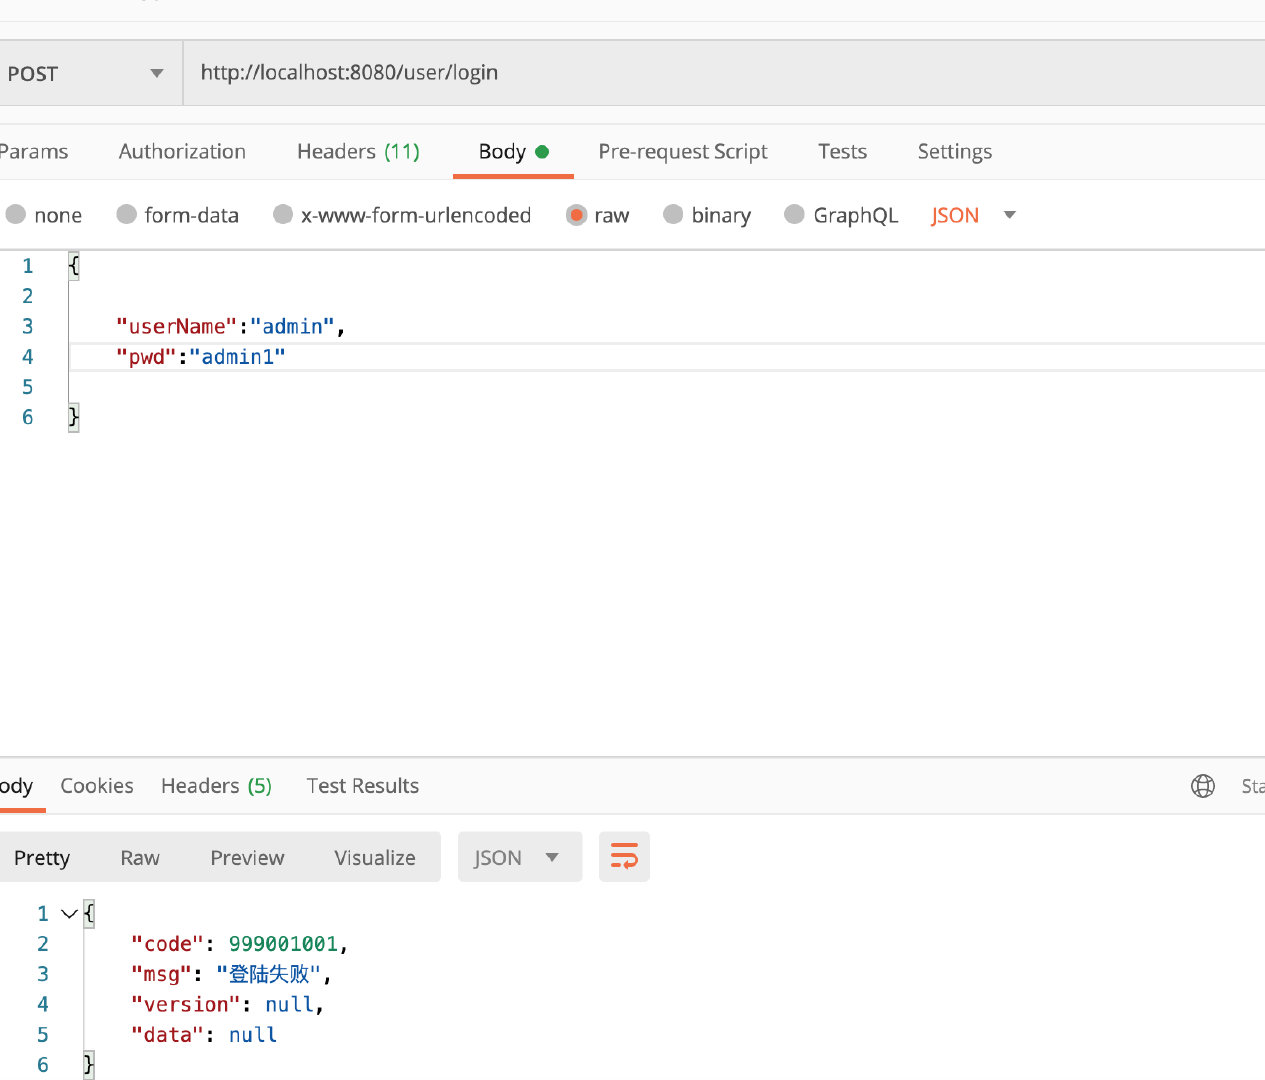This screenshot has height=1080, width=1265.
Task: Show the Raw response view
Action: [140, 858]
